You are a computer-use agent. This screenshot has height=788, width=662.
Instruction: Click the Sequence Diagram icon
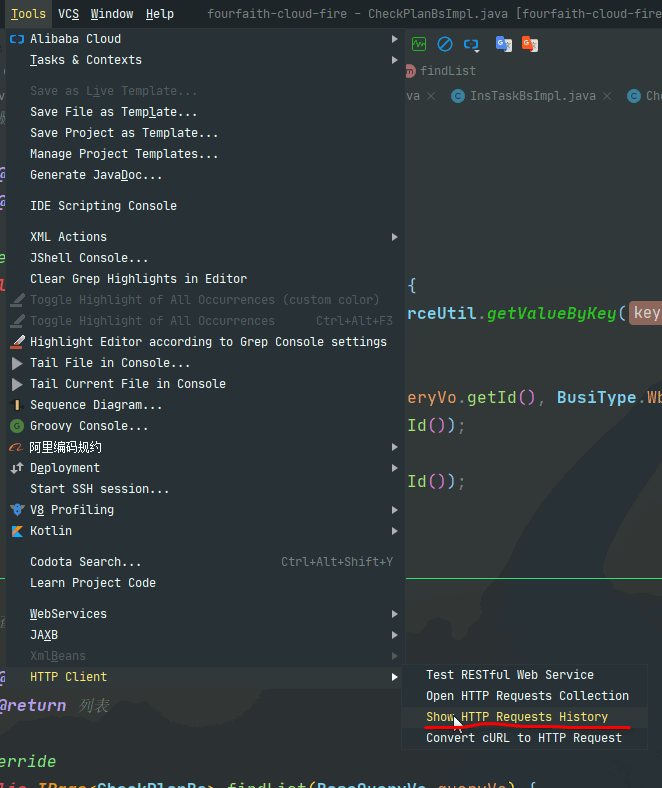click(17, 405)
